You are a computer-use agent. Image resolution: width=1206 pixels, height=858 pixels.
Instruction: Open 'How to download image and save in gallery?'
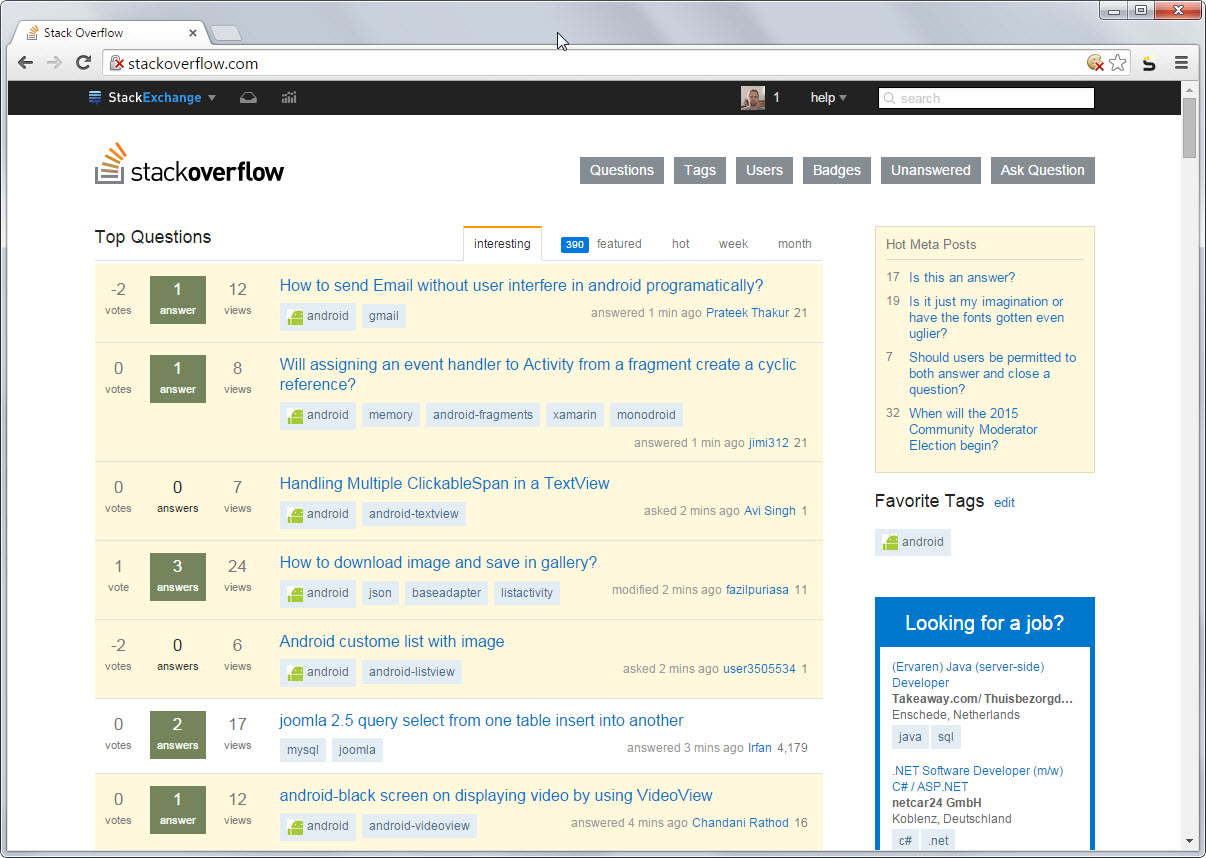click(438, 563)
